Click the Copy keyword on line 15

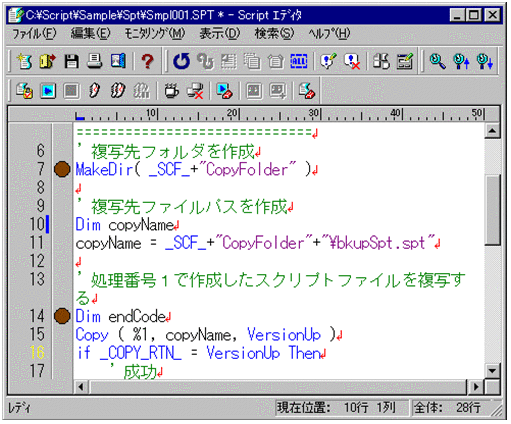92,334
